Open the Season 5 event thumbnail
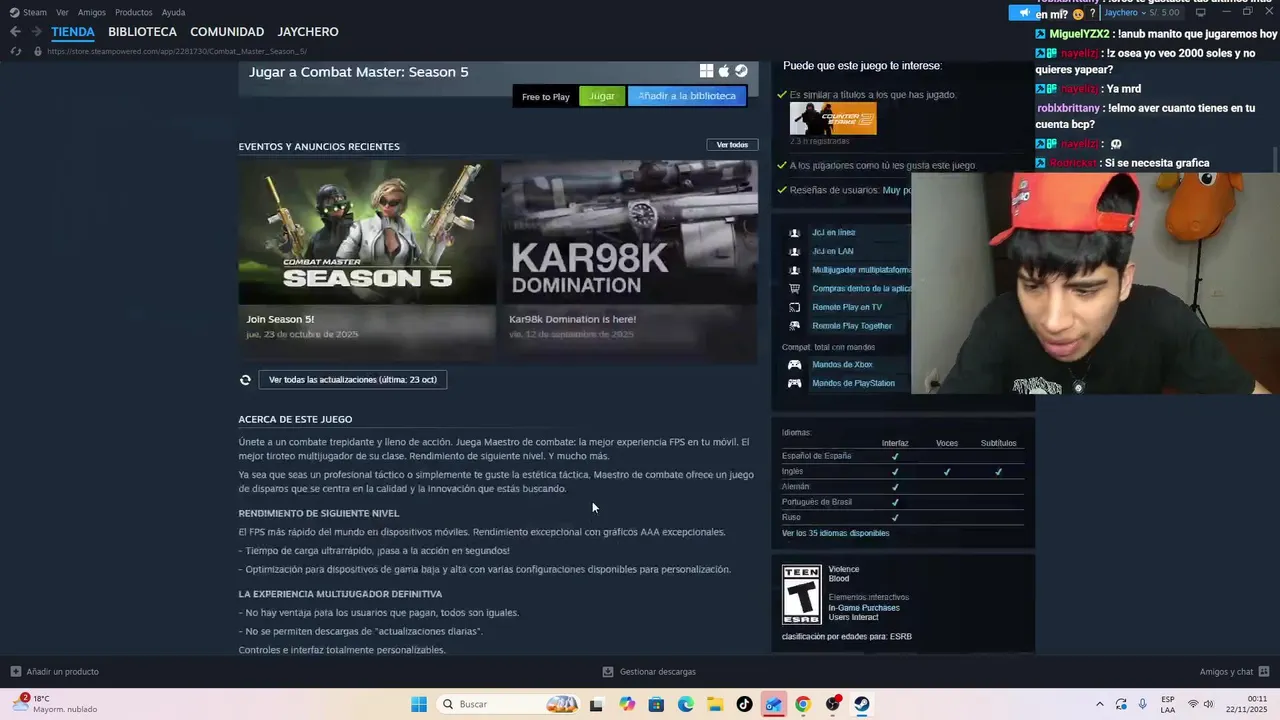 click(x=367, y=232)
